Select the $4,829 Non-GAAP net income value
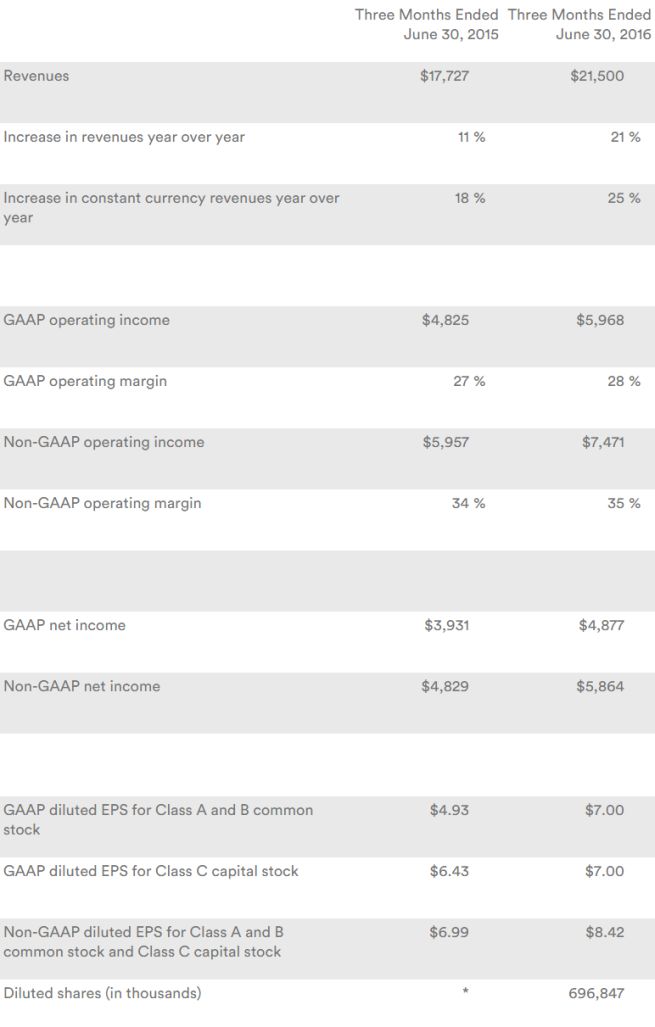Image resolution: width=655 pixels, height=1027 pixels. 445,686
